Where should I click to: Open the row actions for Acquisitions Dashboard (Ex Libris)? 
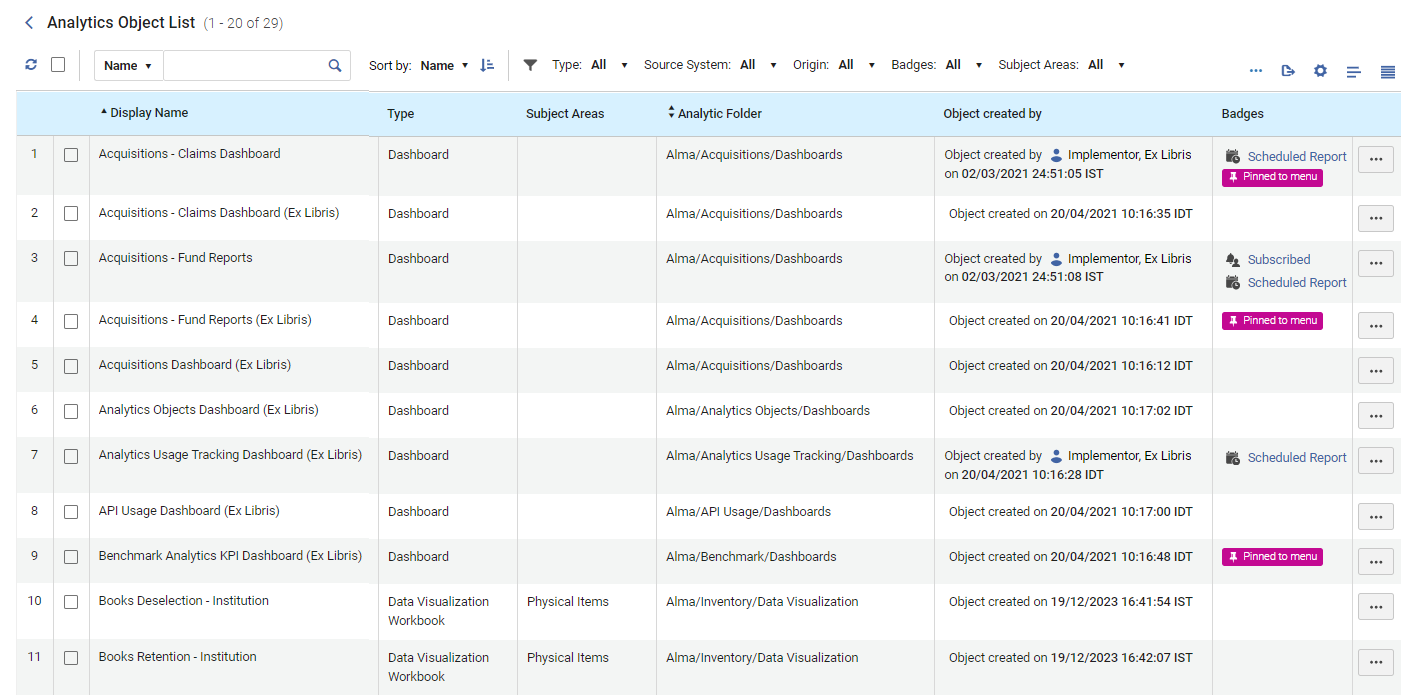1376,370
